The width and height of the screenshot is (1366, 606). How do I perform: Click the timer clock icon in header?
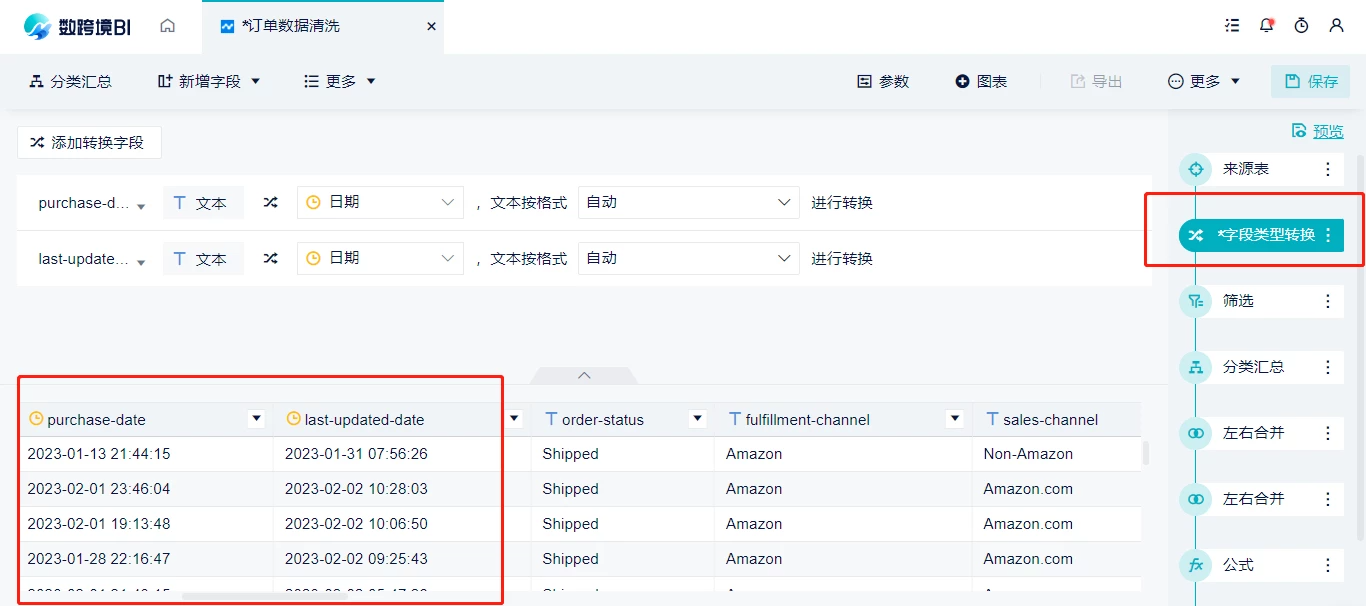1301,26
